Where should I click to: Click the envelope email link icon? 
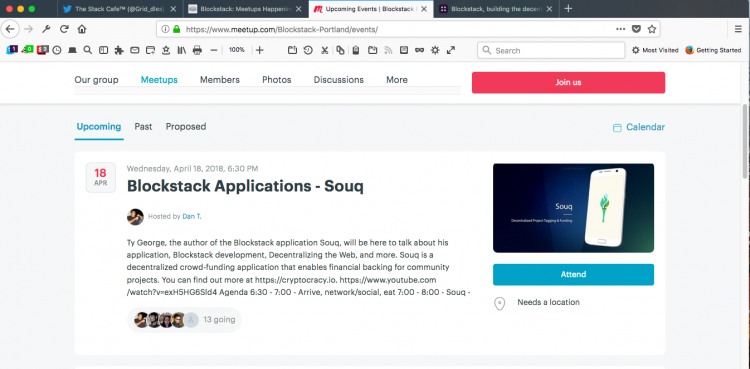click(x=135, y=50)
